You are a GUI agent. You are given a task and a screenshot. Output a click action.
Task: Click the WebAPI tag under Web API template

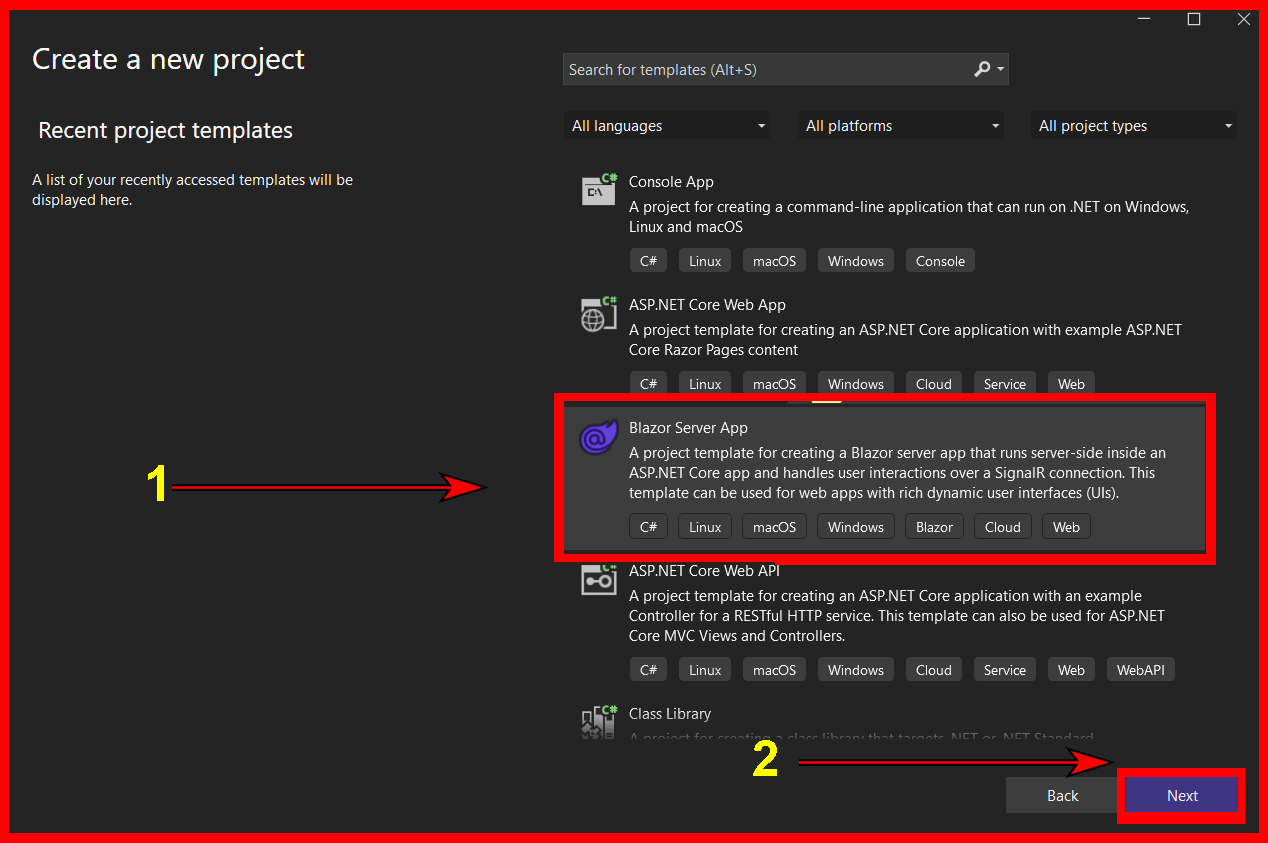[1140, 669]
